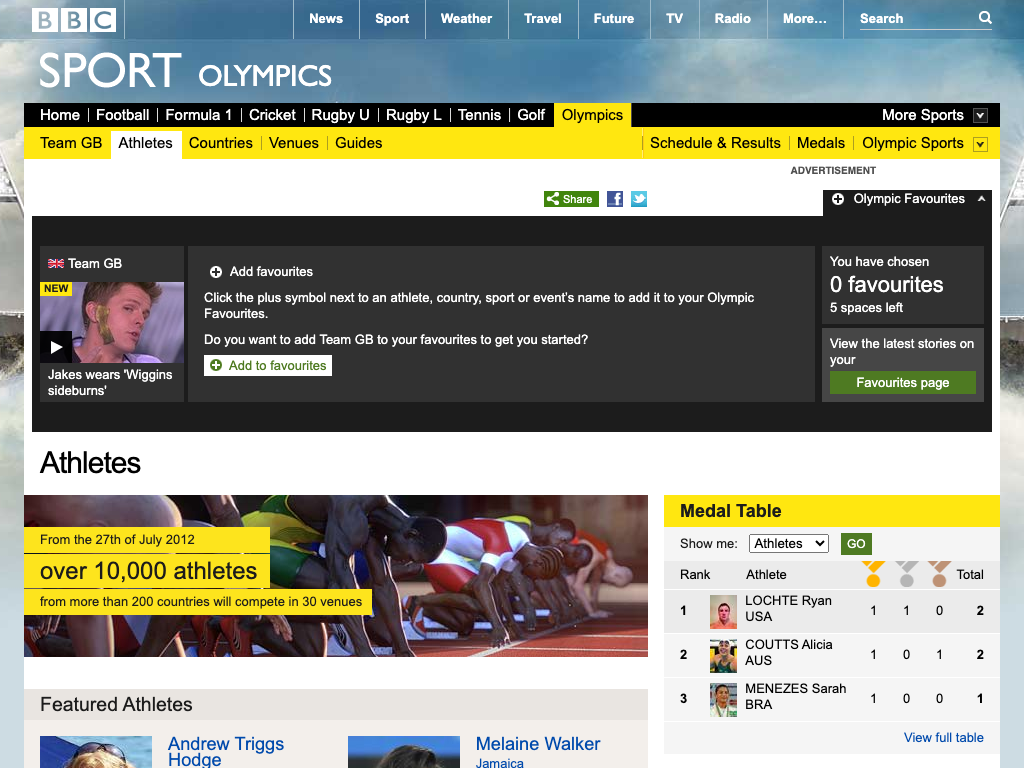Go to Football section
The height and width of the screenshot is (768, 1024).
click(123, 115)
